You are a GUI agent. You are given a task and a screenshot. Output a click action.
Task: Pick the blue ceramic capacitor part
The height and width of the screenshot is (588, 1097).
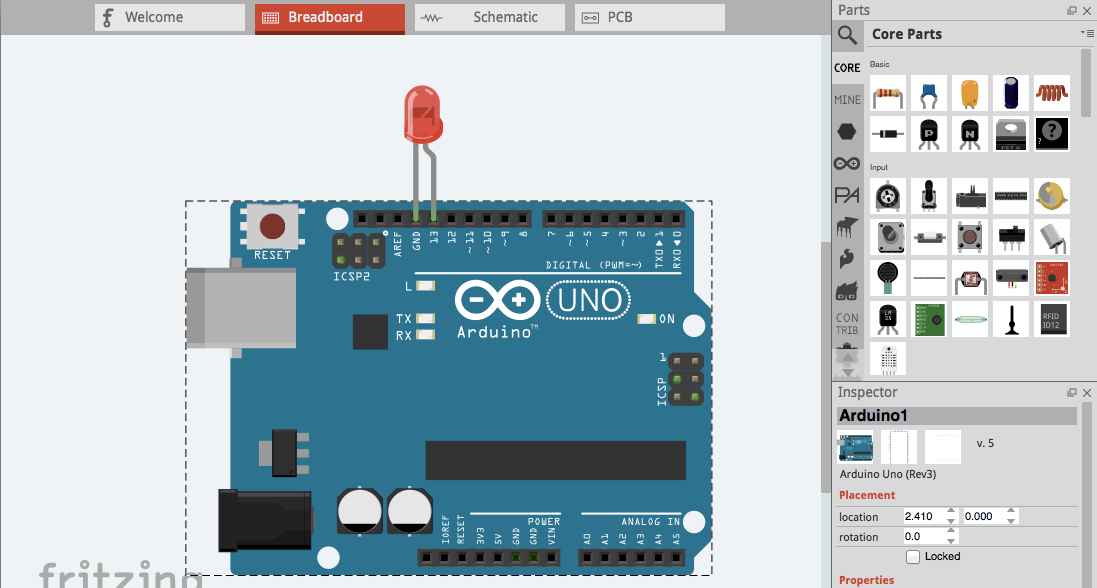click(x=928, y=93)
